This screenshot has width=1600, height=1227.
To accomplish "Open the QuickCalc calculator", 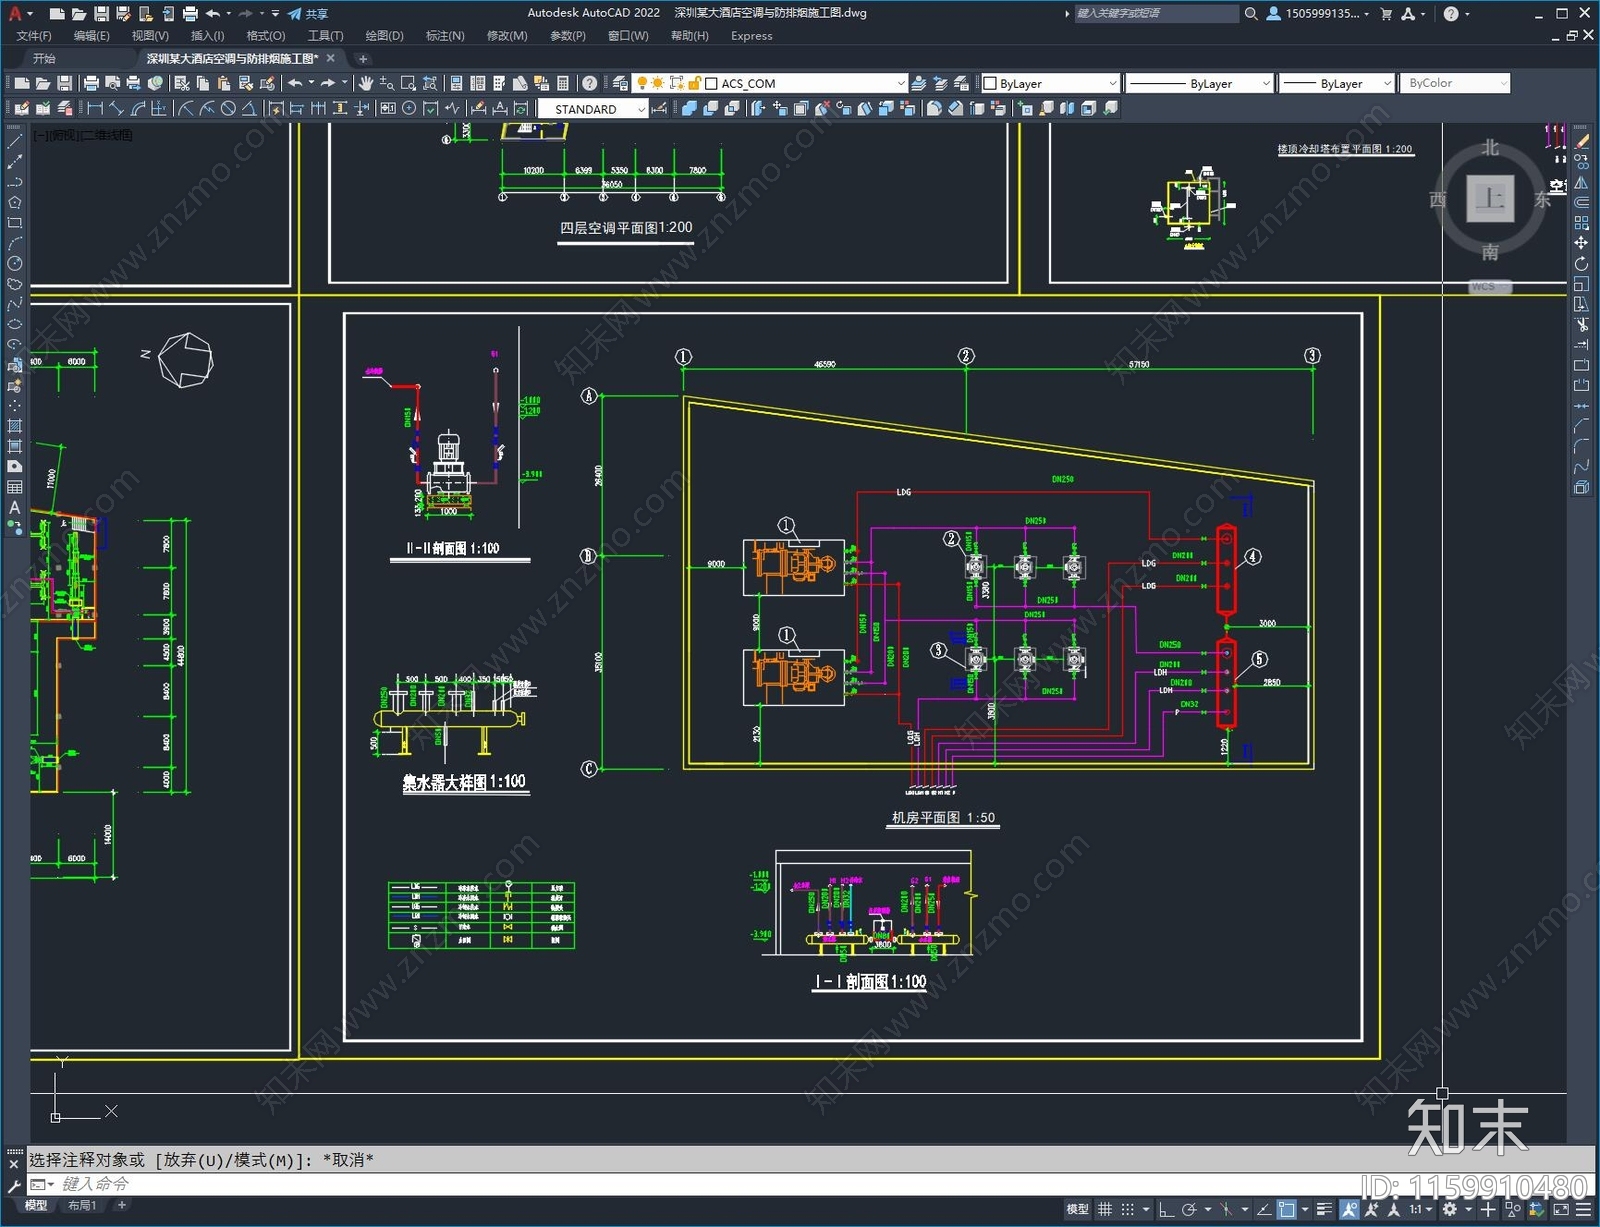I will pyautogui.click(x=563, y=83).
